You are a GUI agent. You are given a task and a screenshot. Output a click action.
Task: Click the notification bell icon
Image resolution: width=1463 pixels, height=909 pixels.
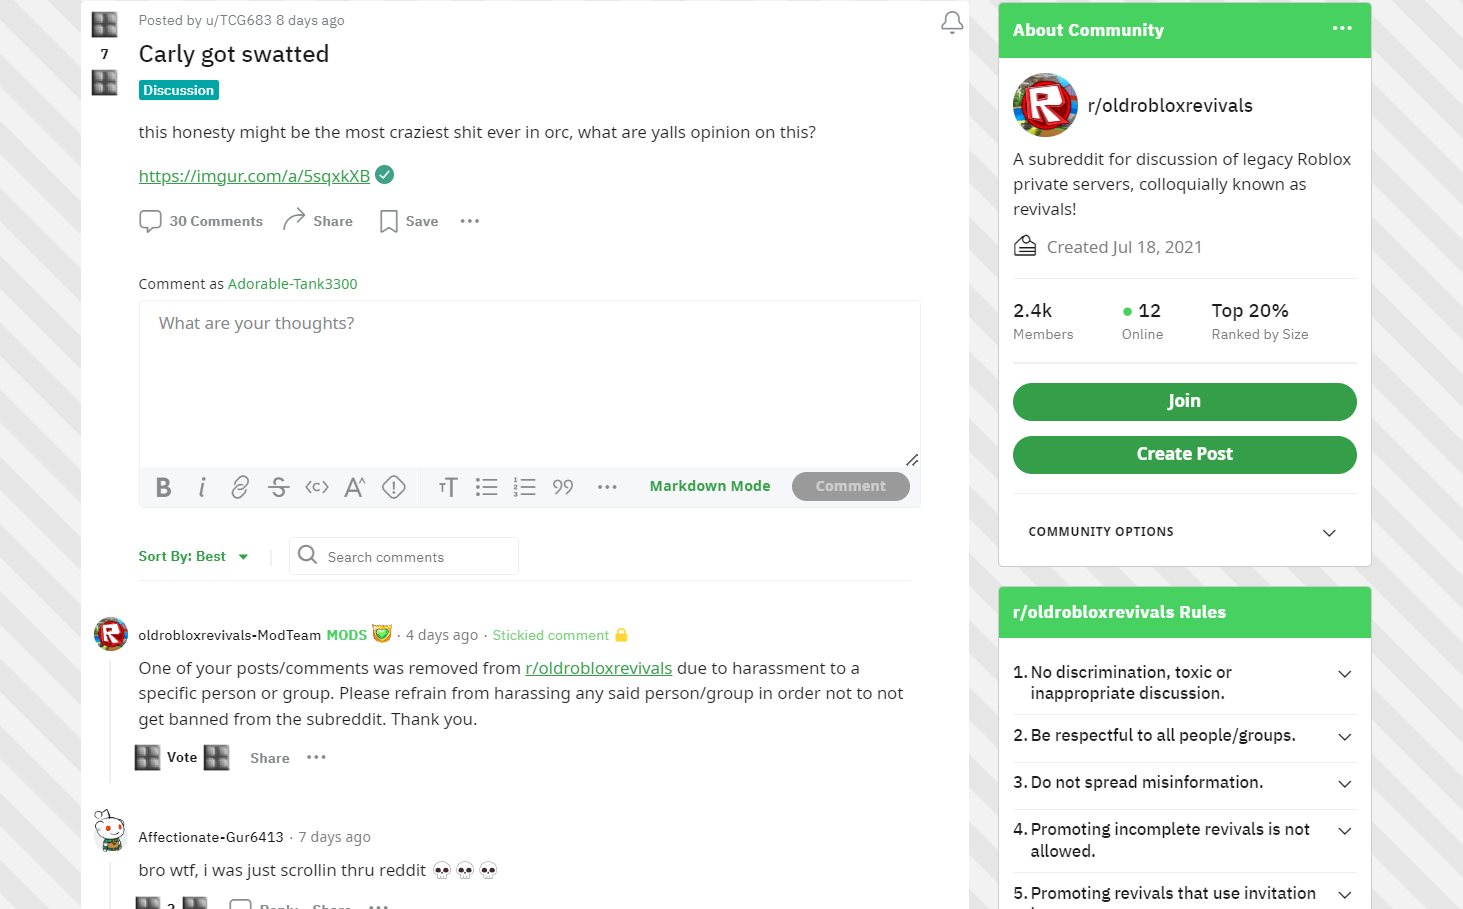pyautogui.click(x=952, y=22)
